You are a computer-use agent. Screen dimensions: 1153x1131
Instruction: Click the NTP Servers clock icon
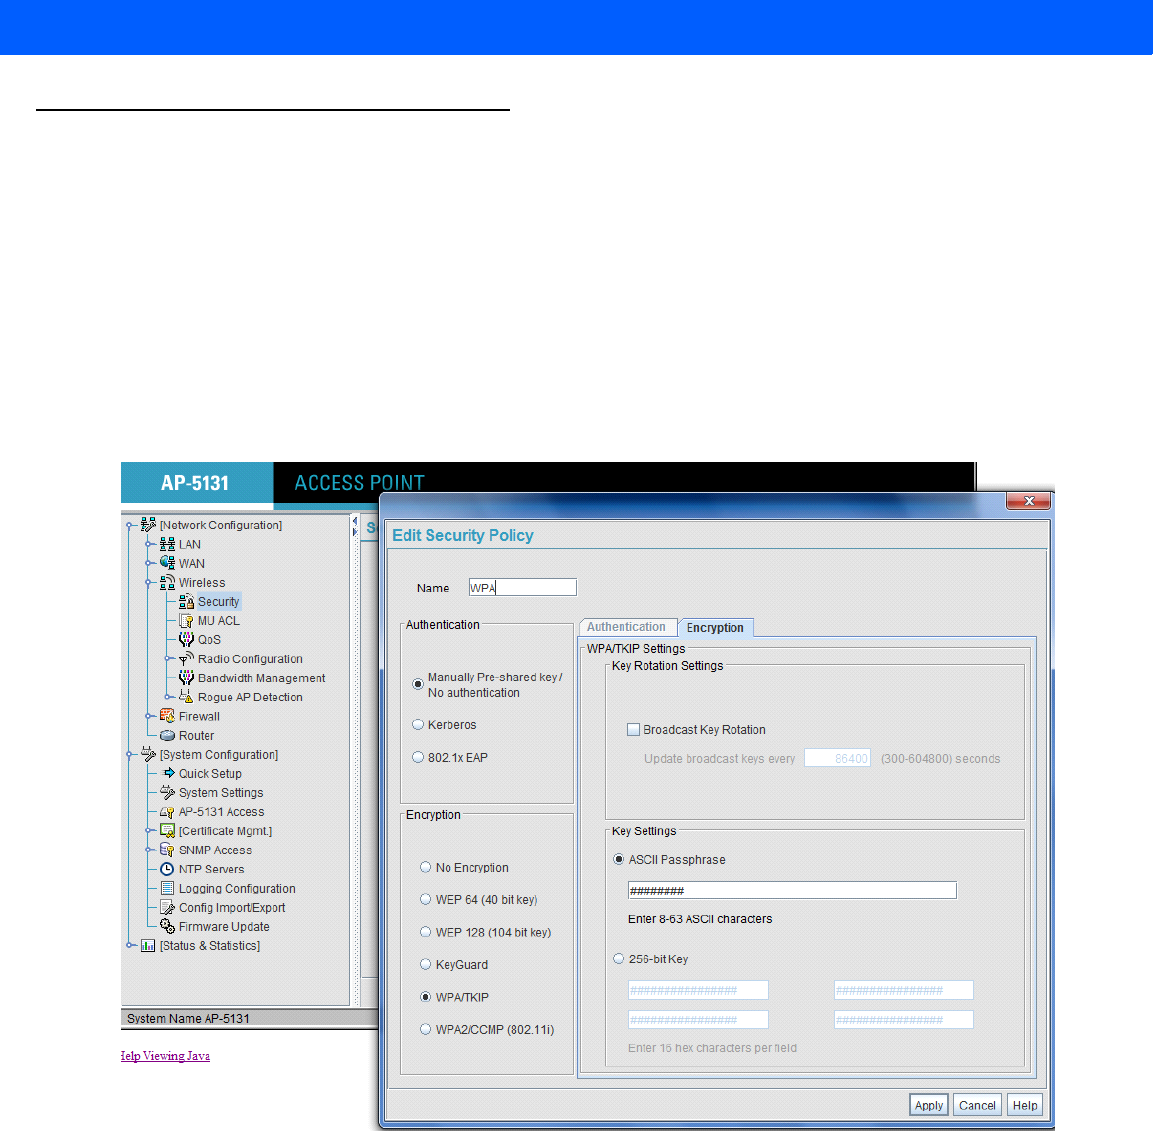(x=168, y=869)
